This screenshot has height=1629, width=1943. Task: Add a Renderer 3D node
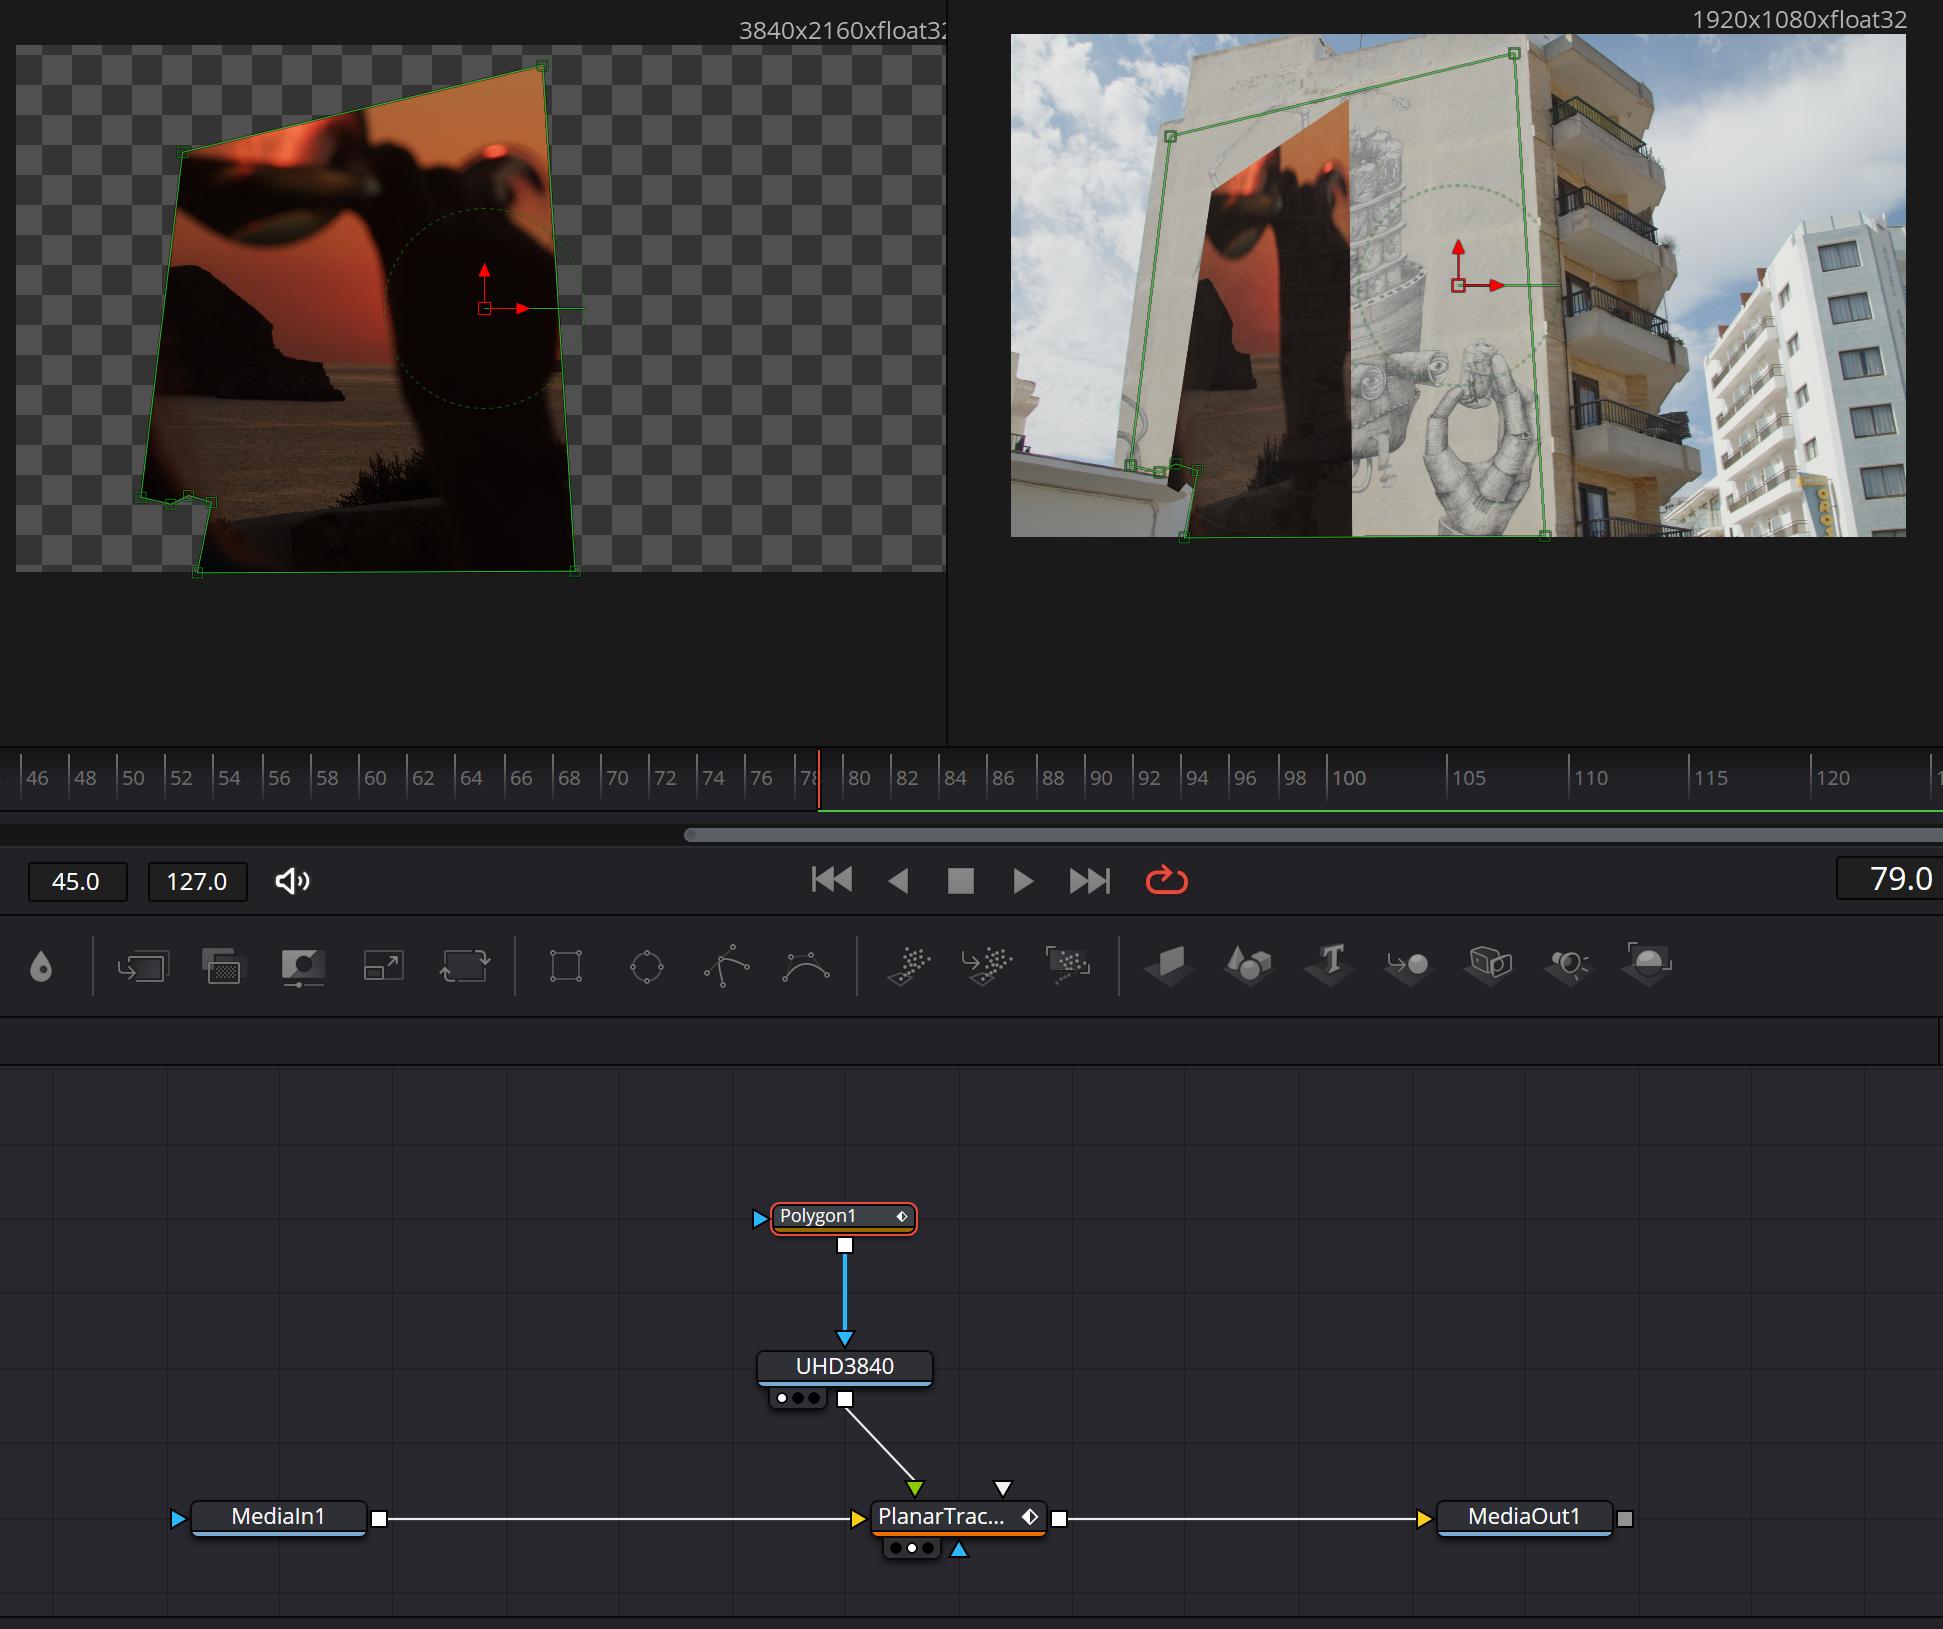coord(1648,966)
